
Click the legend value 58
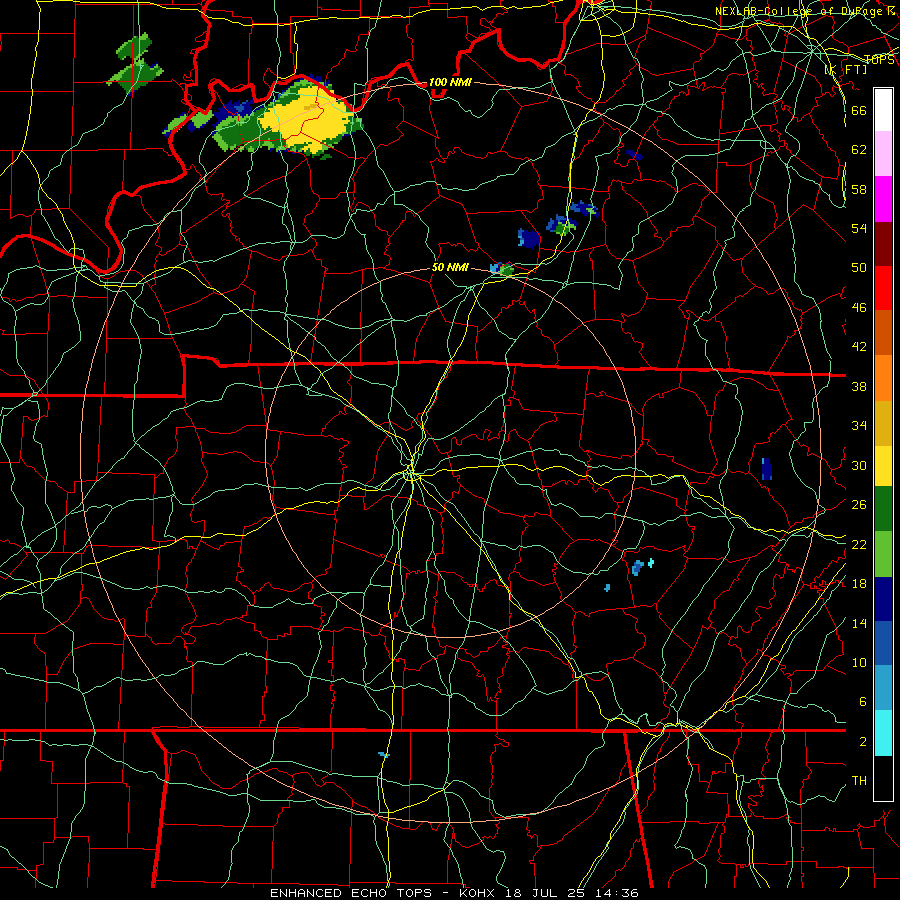[859, 189]
